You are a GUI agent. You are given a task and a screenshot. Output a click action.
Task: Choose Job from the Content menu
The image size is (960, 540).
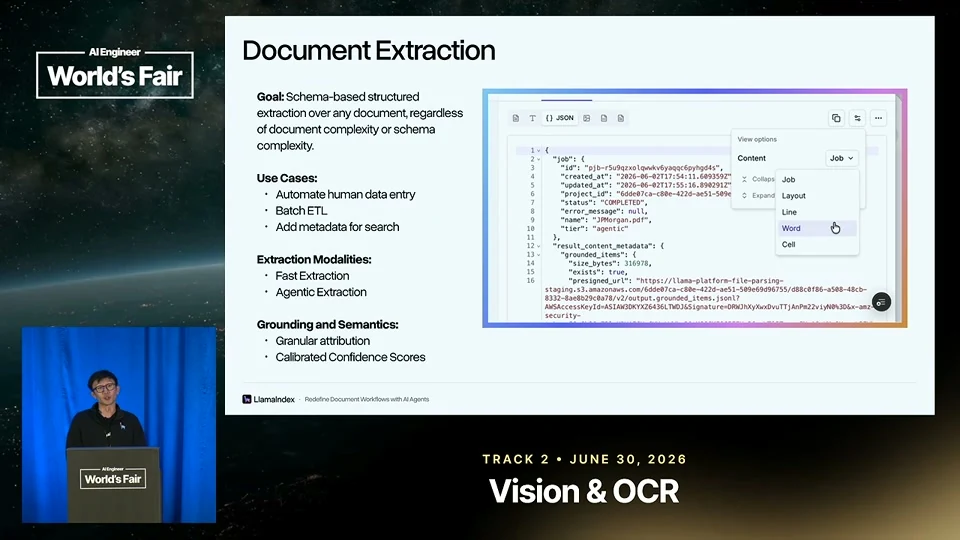click(x=817, y=179)
